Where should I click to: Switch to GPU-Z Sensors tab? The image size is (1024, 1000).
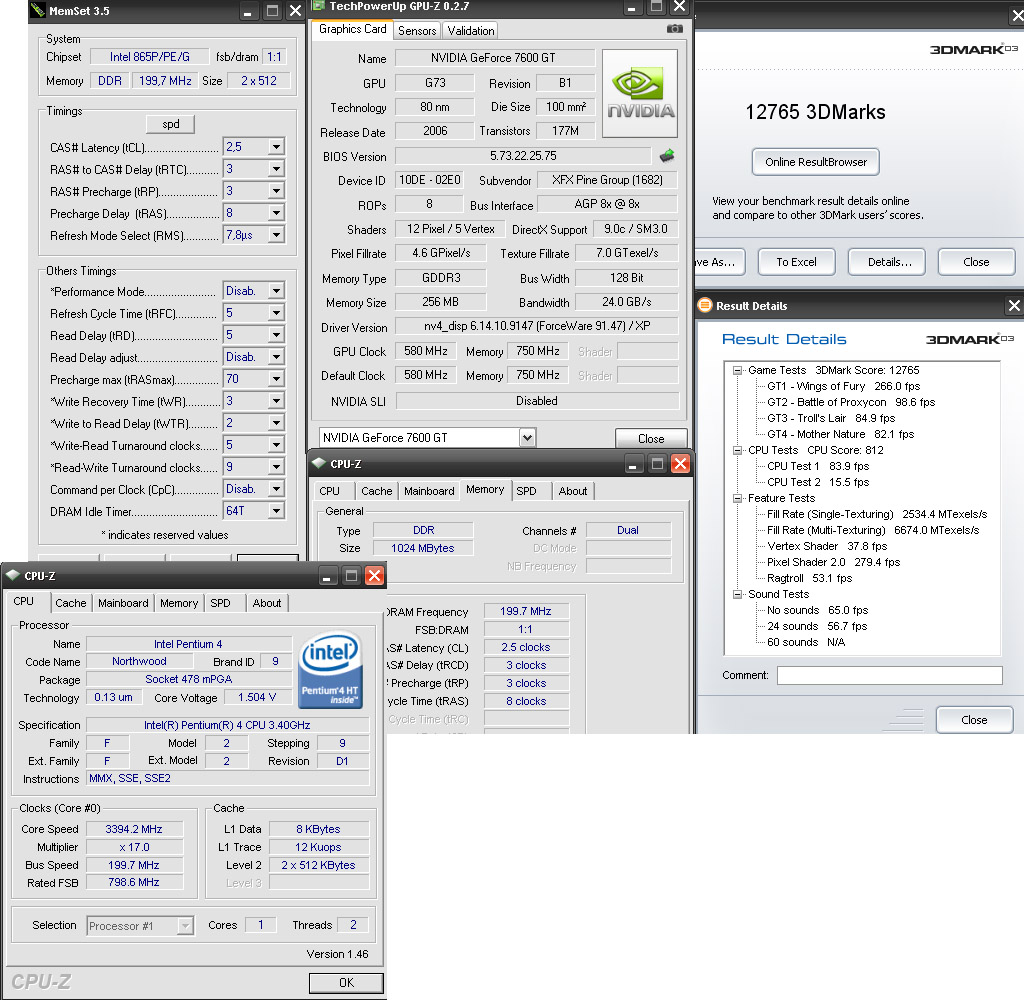(x=417, y=31)
